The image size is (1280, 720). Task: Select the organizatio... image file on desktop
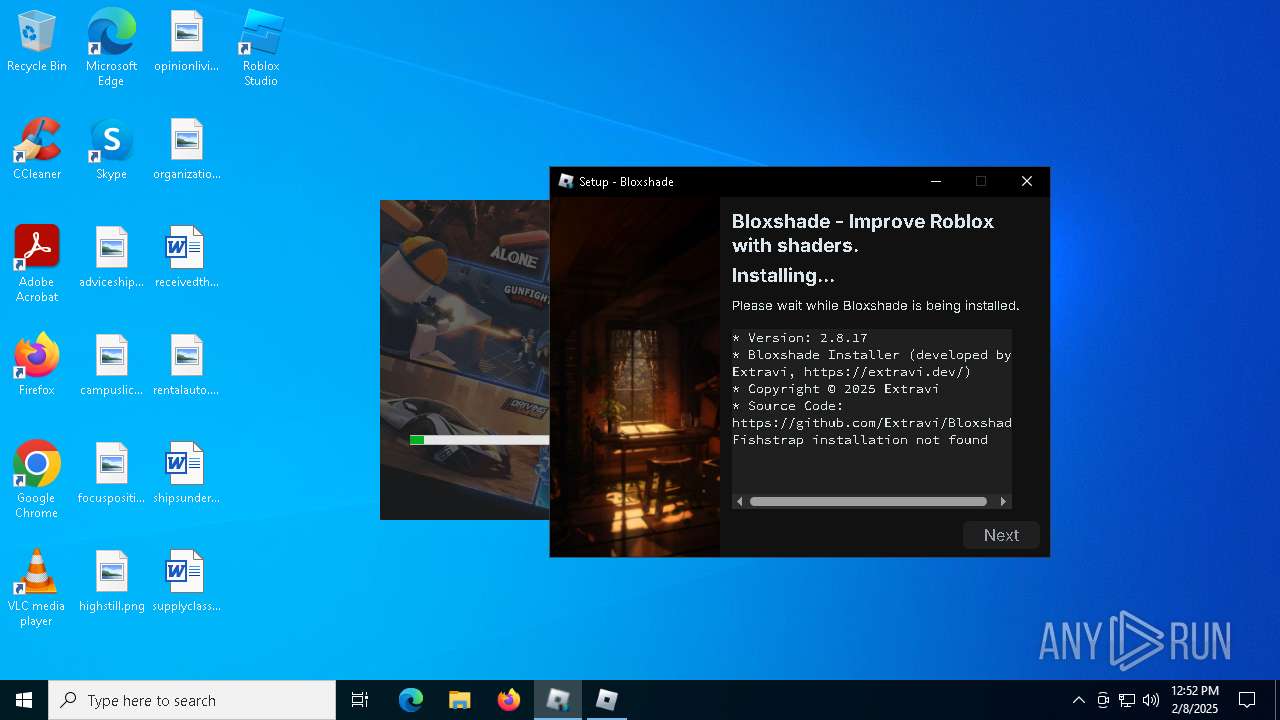click(186, 150)
